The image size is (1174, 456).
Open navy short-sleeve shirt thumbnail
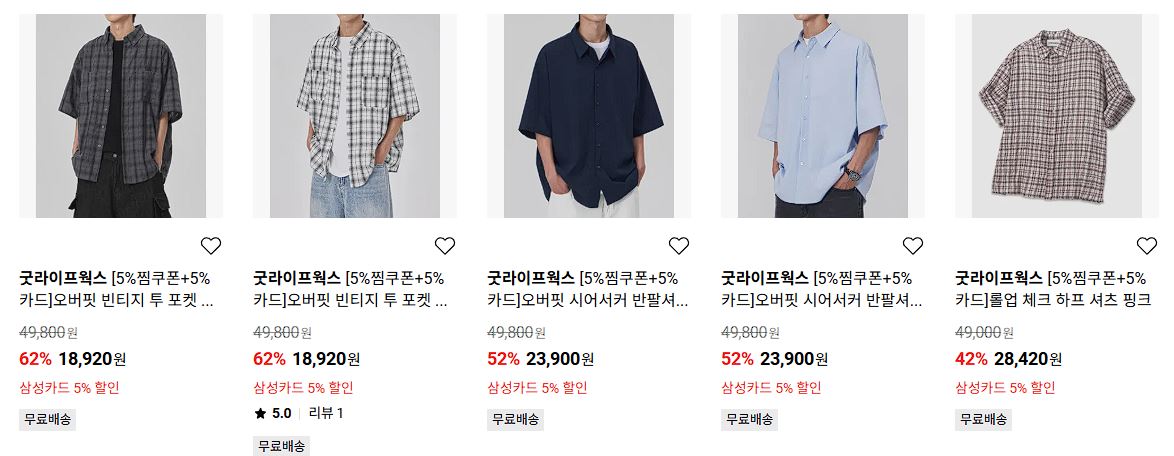[x=588, y=116]
